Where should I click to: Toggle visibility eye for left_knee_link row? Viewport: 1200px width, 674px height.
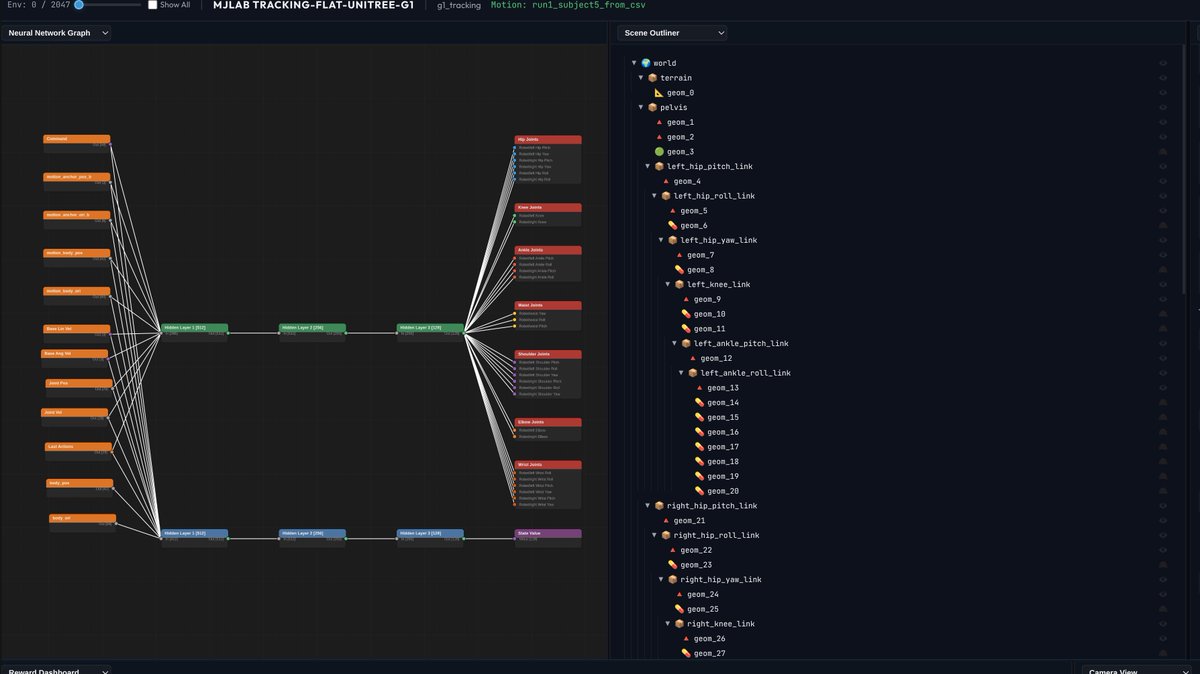pyautogui.click(x=1163, y=284)
